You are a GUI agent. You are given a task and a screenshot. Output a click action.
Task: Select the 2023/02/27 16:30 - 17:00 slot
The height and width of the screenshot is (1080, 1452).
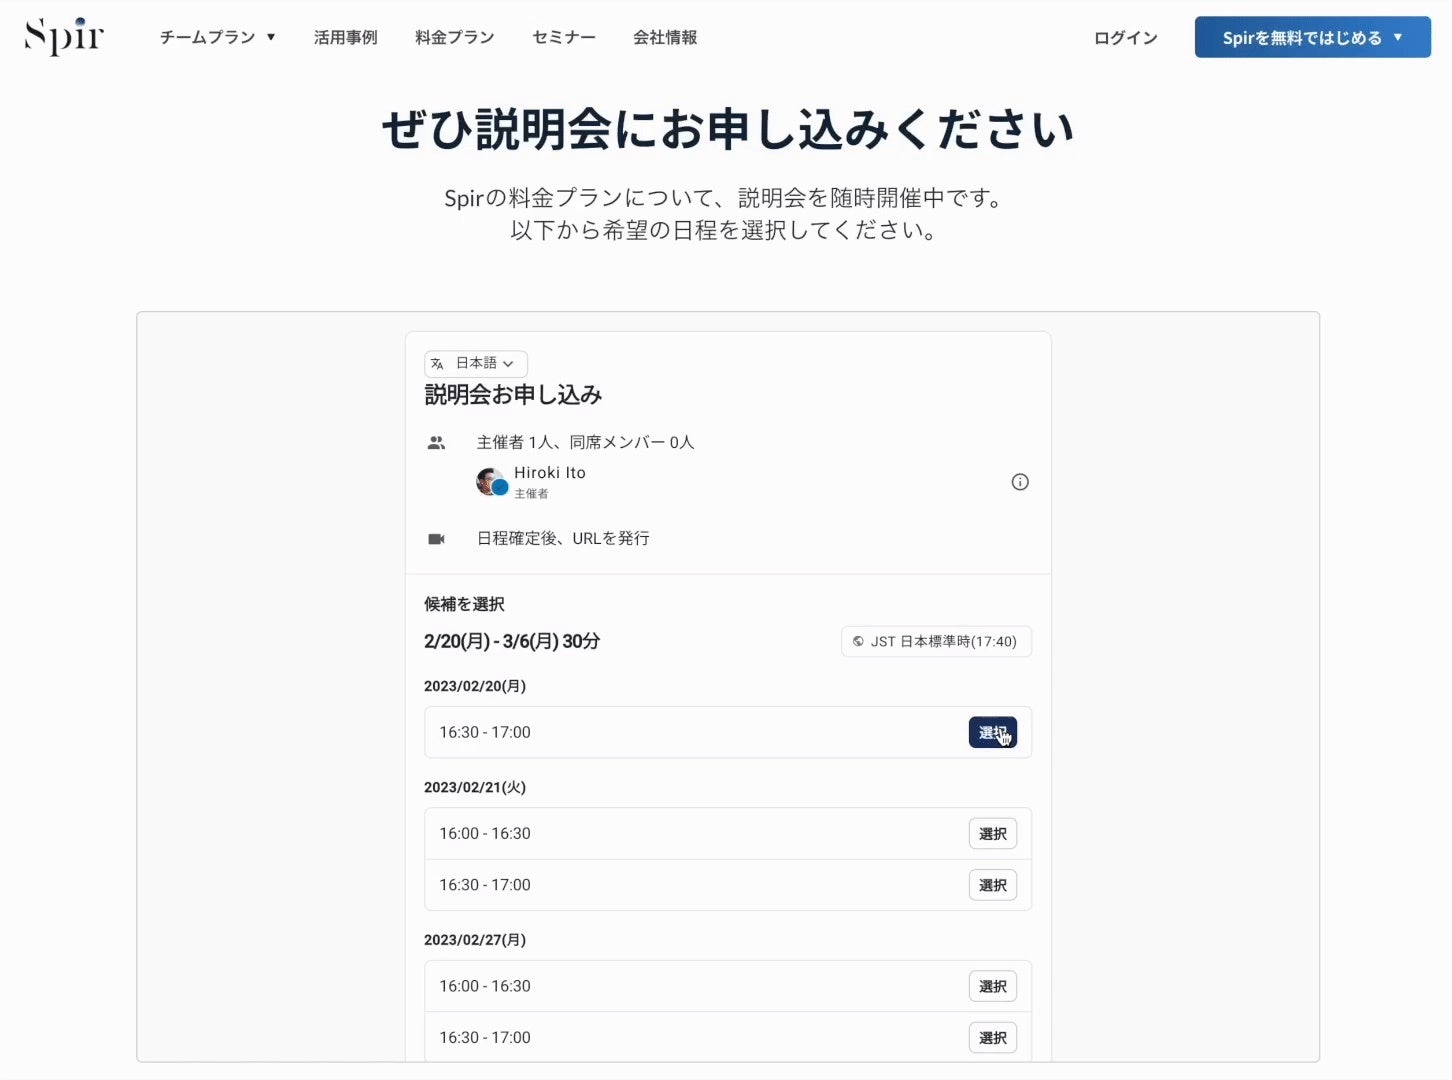992,1038
